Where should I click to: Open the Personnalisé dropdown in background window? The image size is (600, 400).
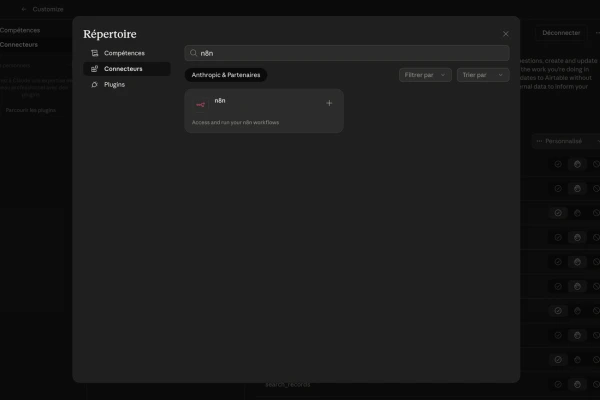coord(567,141)
